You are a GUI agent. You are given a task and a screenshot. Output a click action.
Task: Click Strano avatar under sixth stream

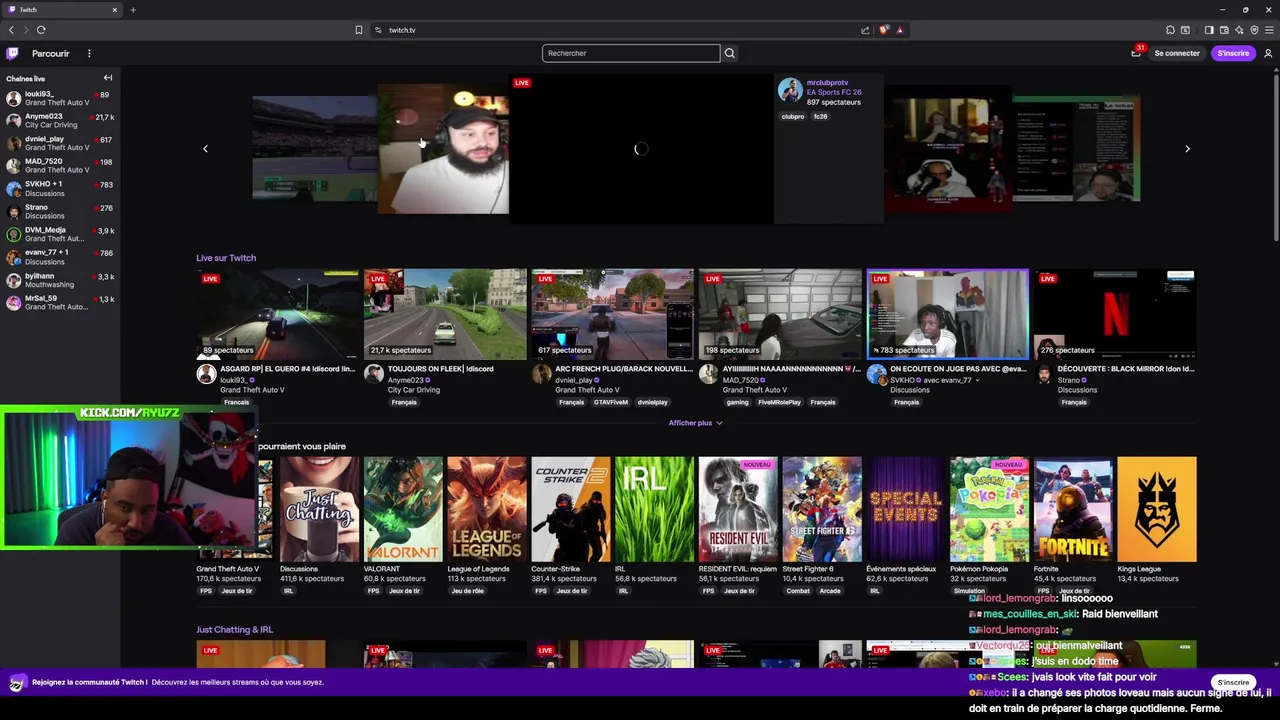1044,374
